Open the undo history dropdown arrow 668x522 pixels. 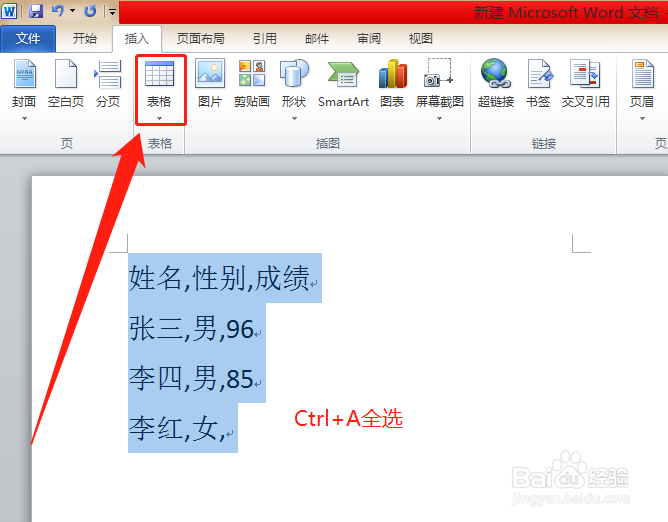pyautogui.click(x=72, y=11)
